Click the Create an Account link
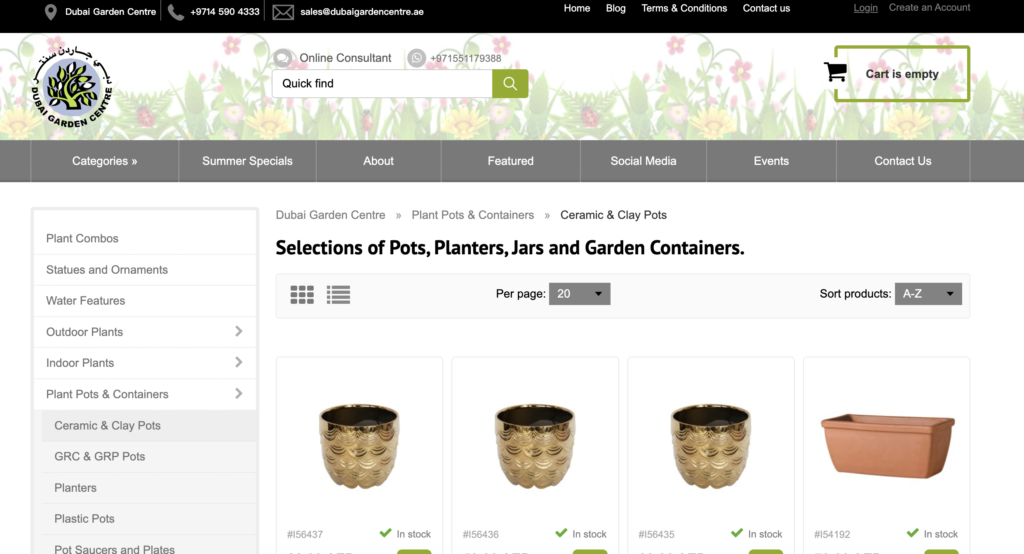Viewport: 1024px width, 554px height. click(x=929, y=8)
